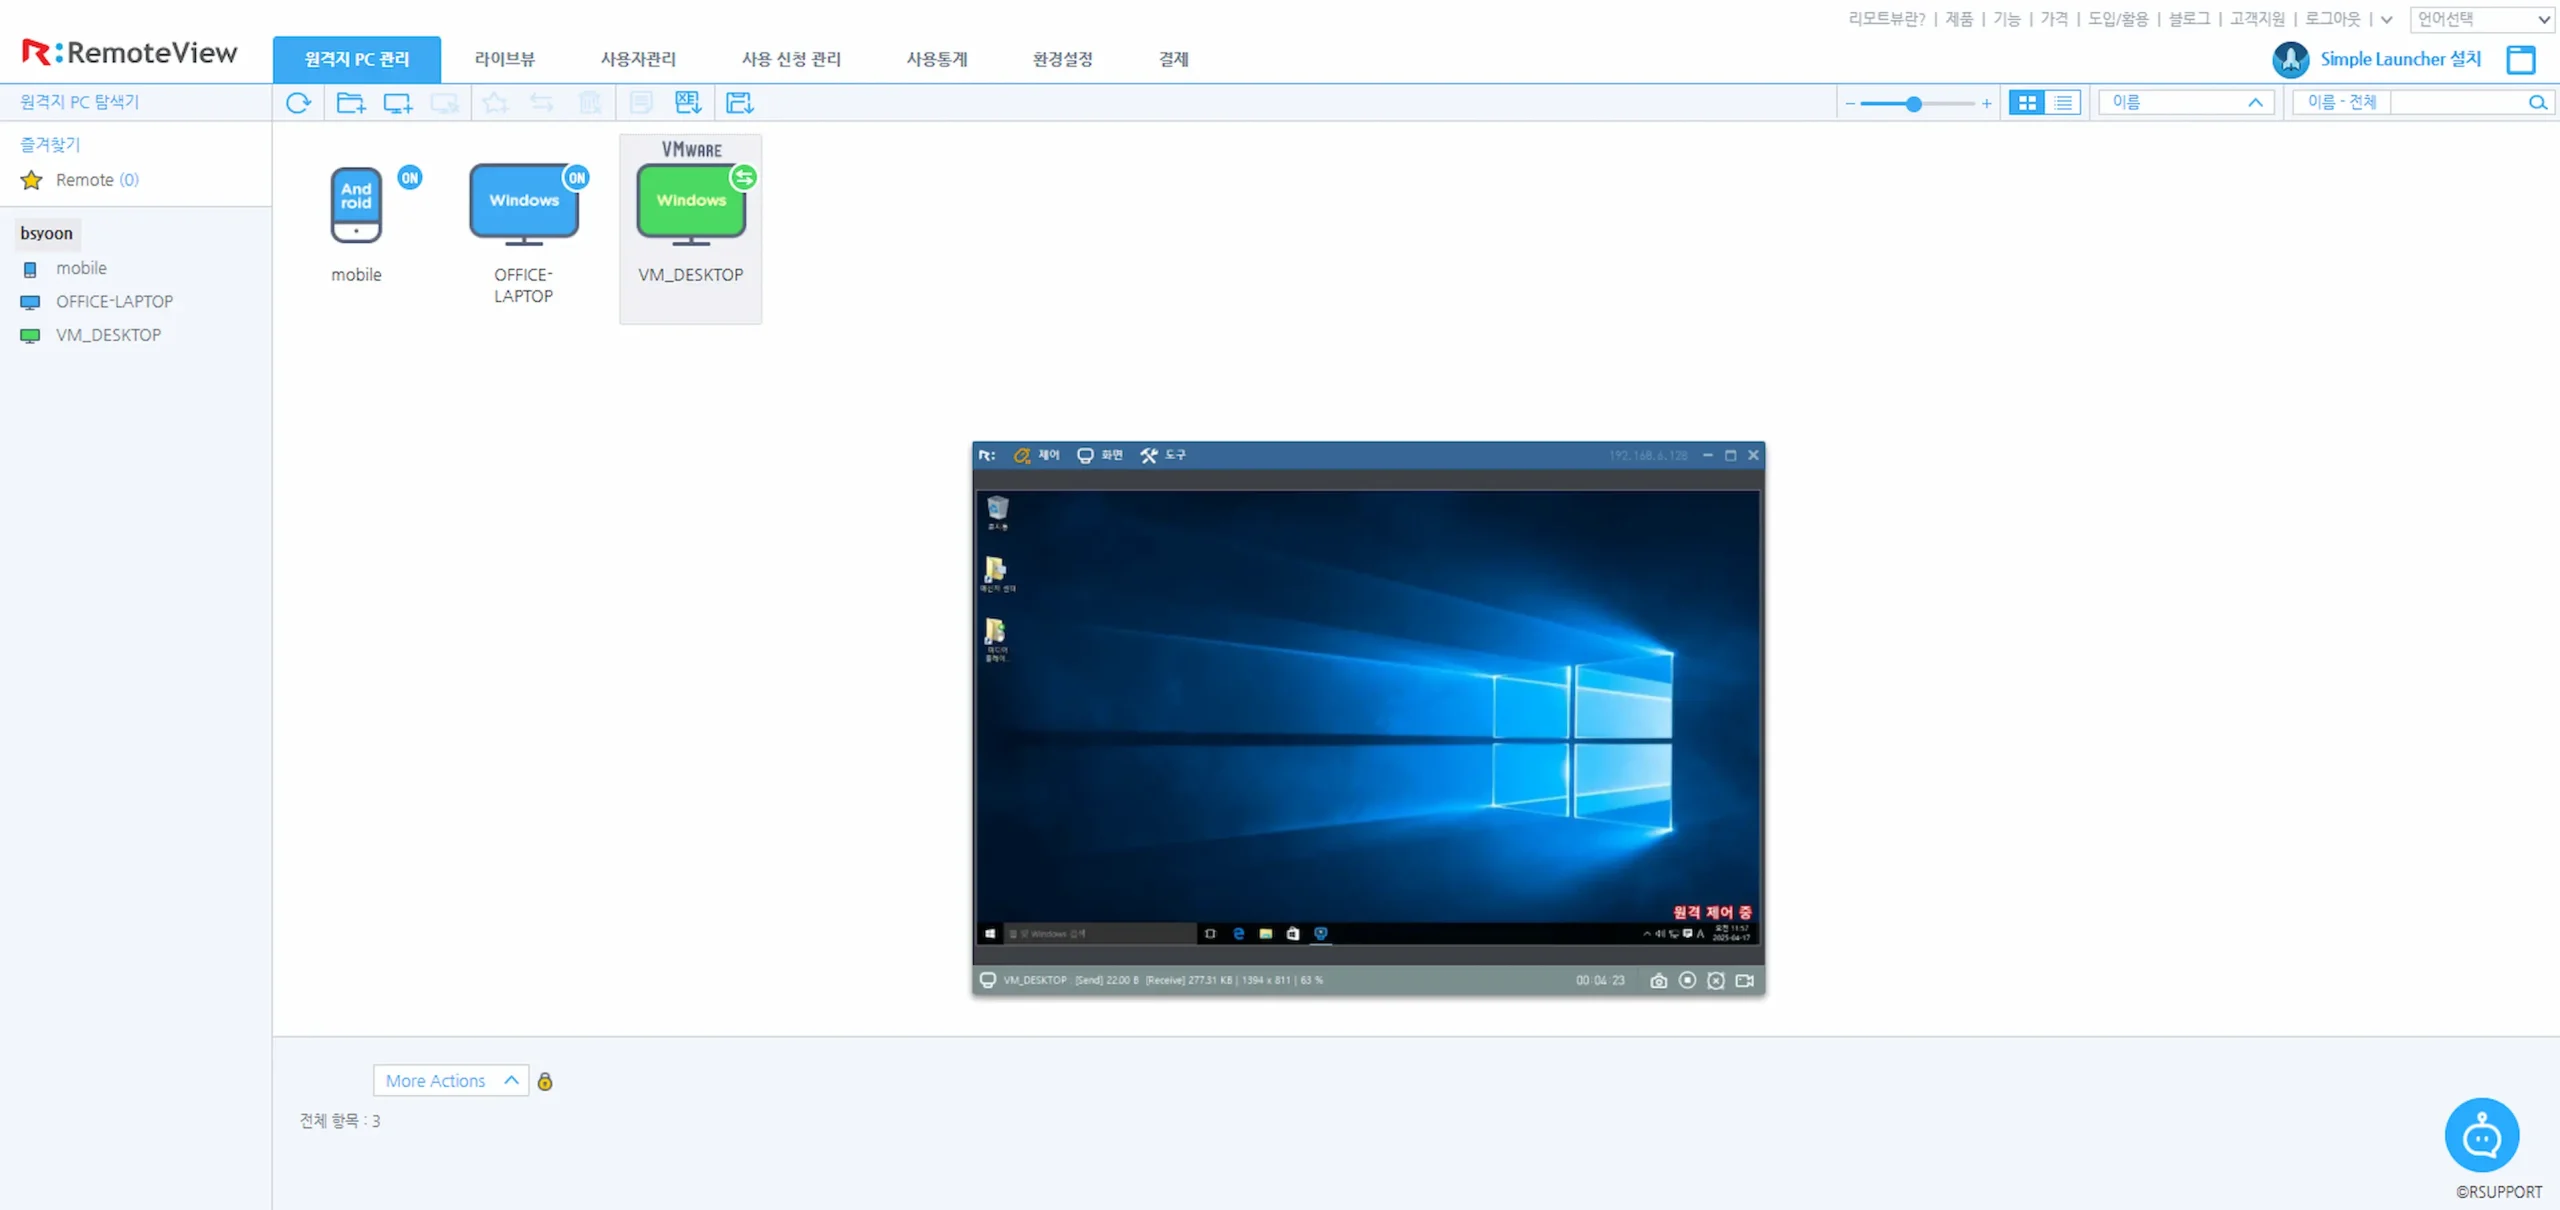
Task: Click the video camera icon in viewer
Action: pyautogui.click(x=1745, y=980)
